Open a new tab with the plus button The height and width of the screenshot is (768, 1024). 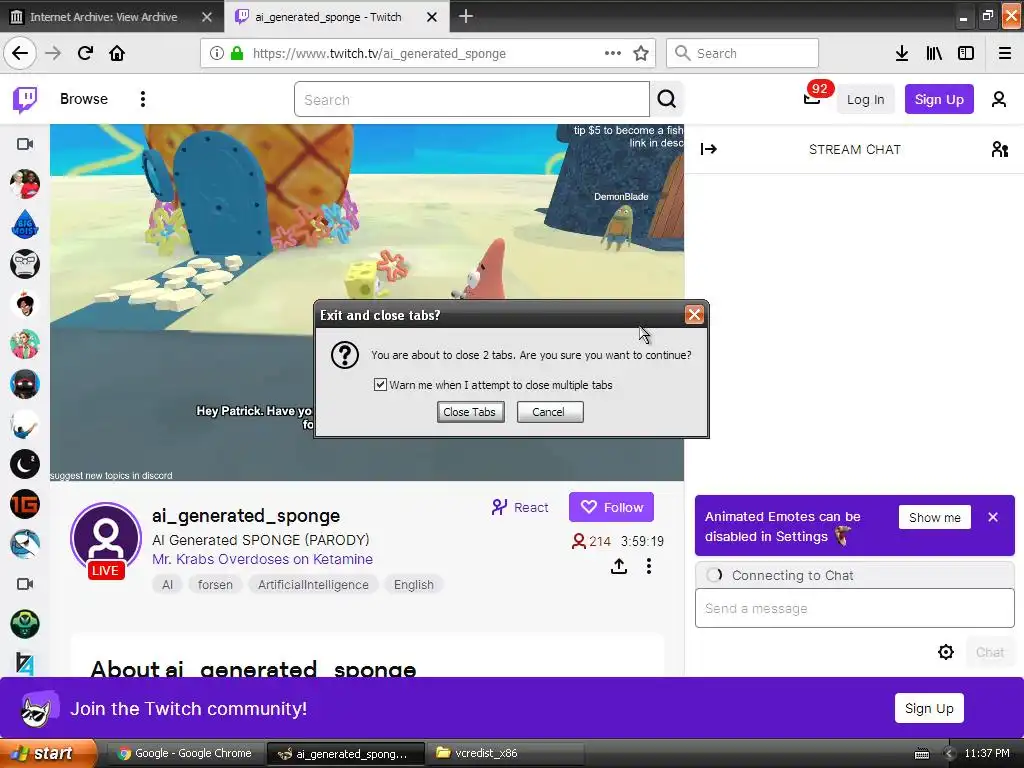(466, 16)
